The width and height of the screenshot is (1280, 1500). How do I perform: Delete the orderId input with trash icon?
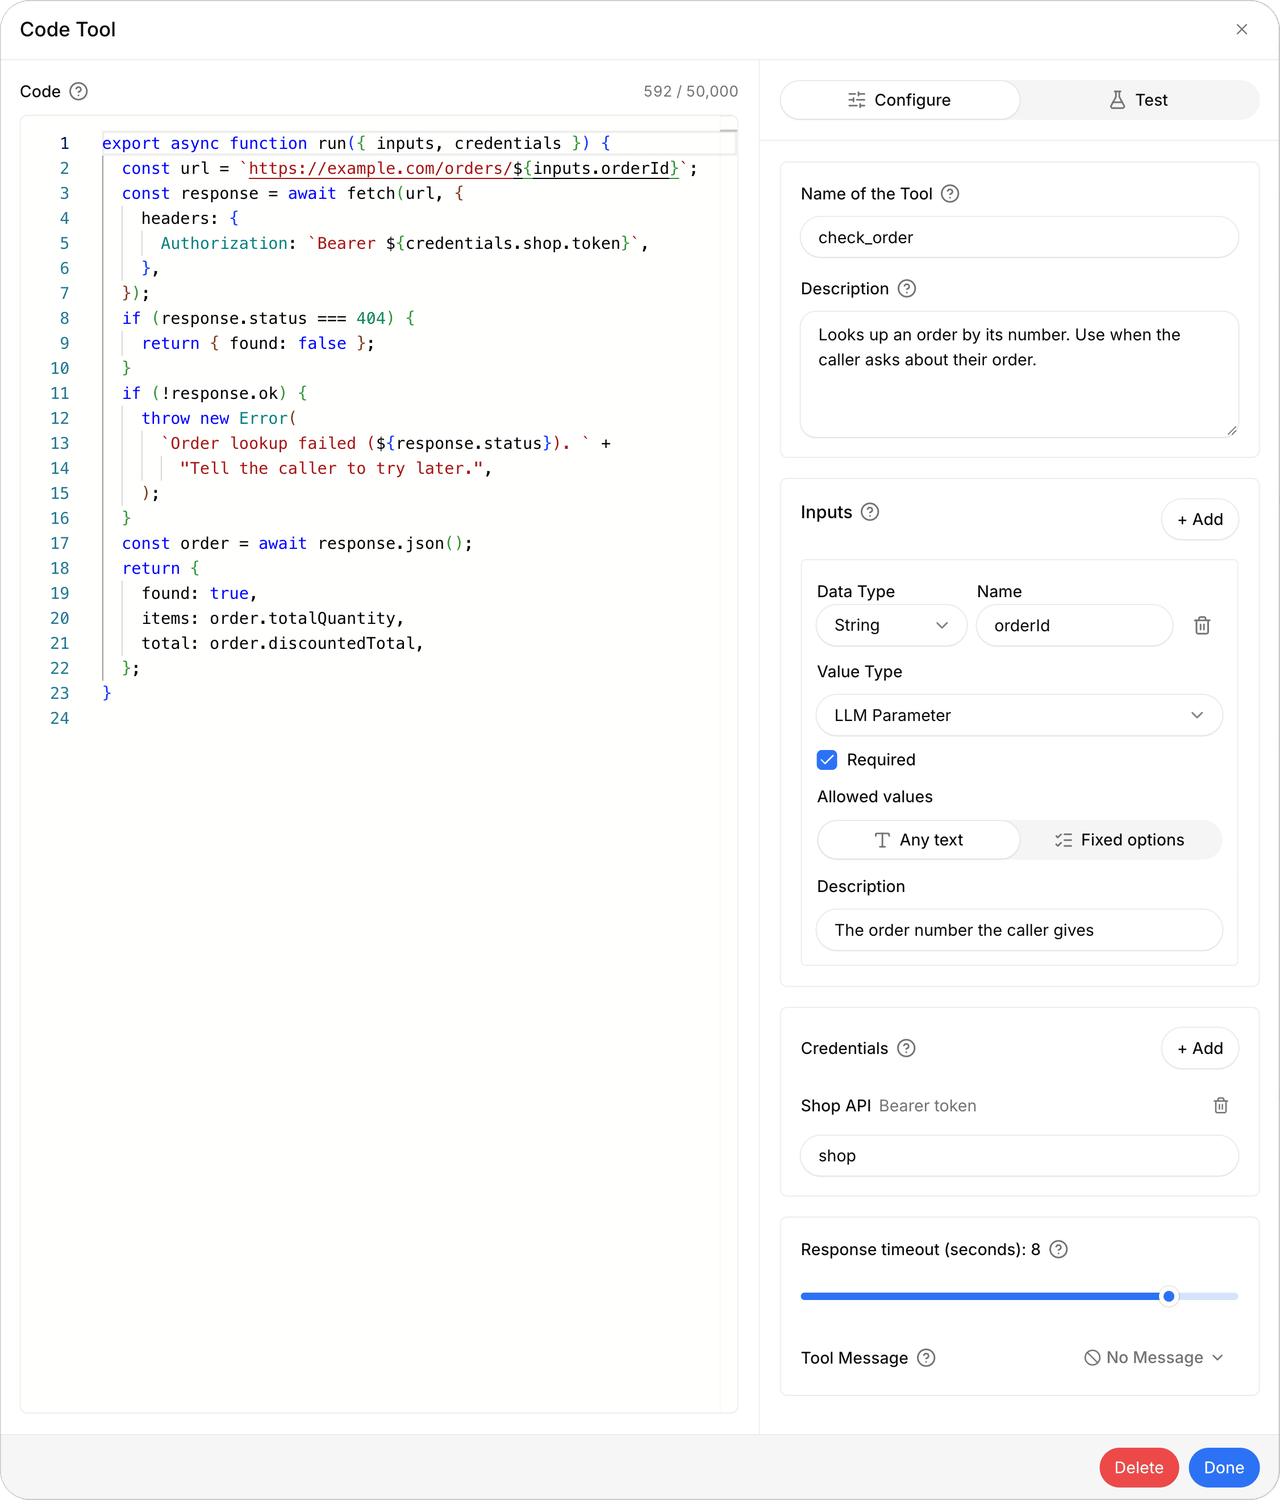pyautogui.click(x=1202, y=625)
